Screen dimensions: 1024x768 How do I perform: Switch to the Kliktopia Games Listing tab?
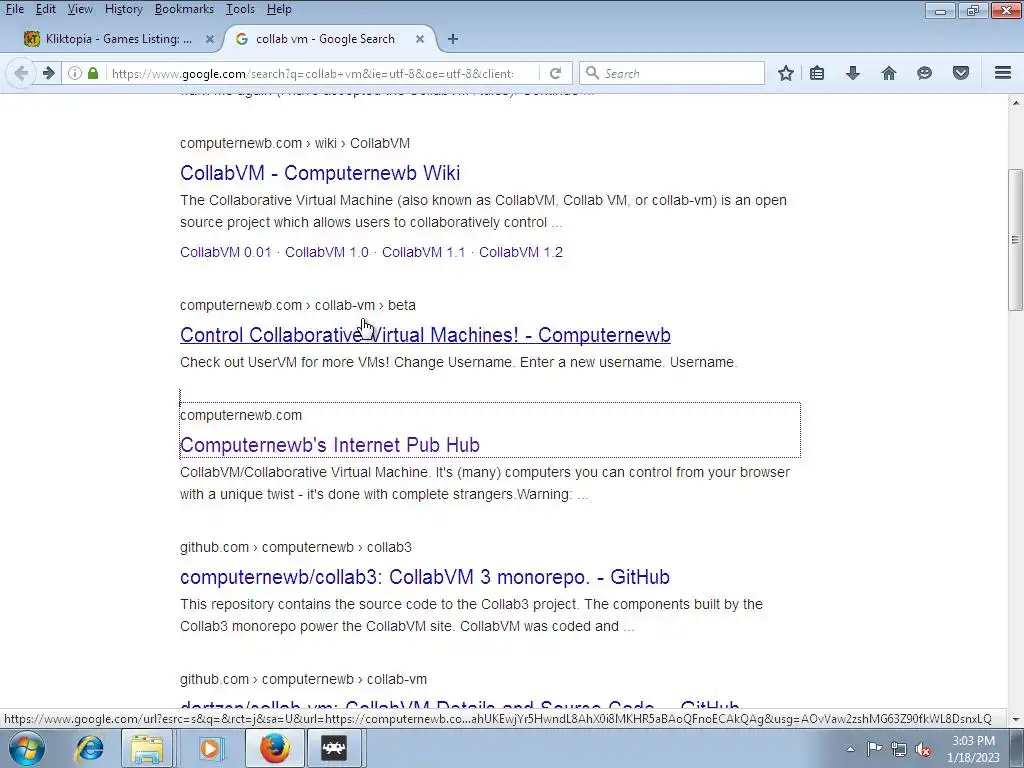pos(118,39)
